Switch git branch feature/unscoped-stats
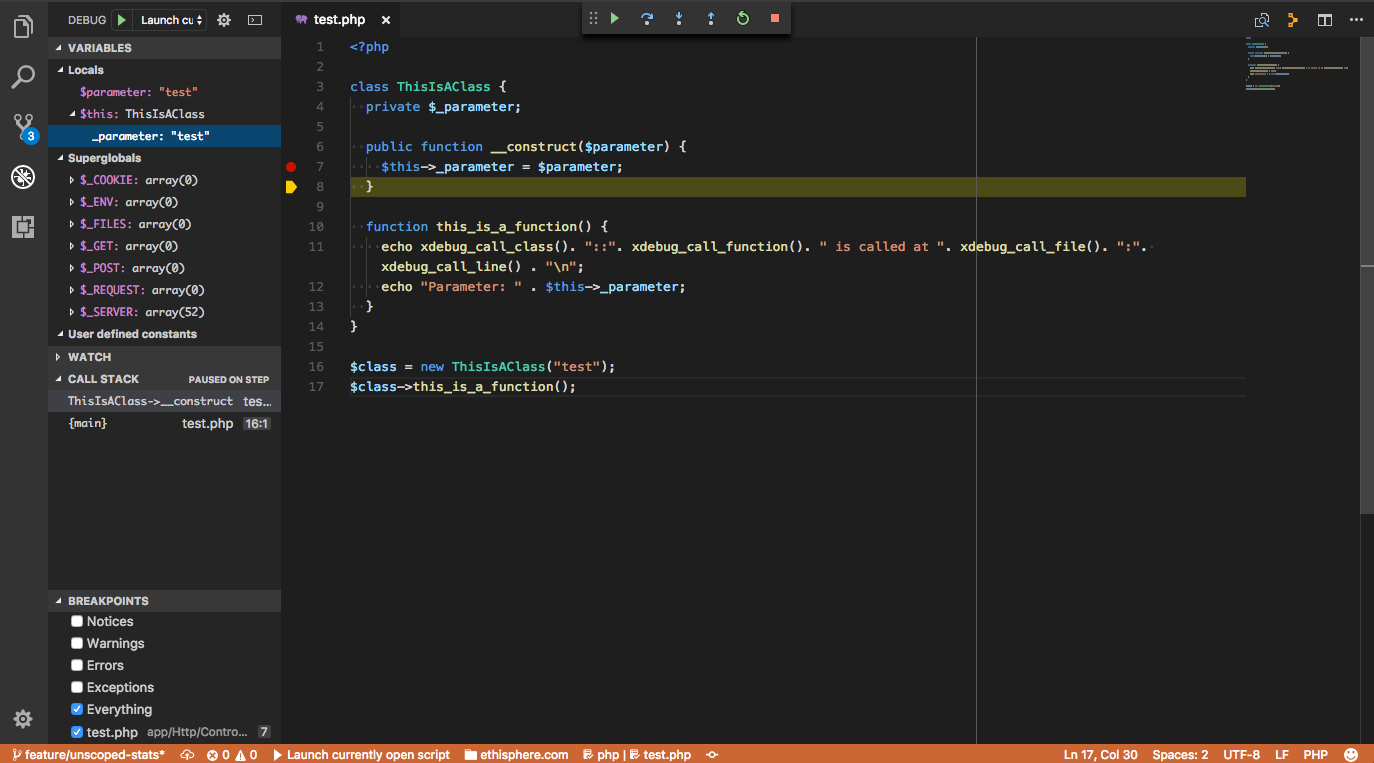 click(x=88, y=755)
